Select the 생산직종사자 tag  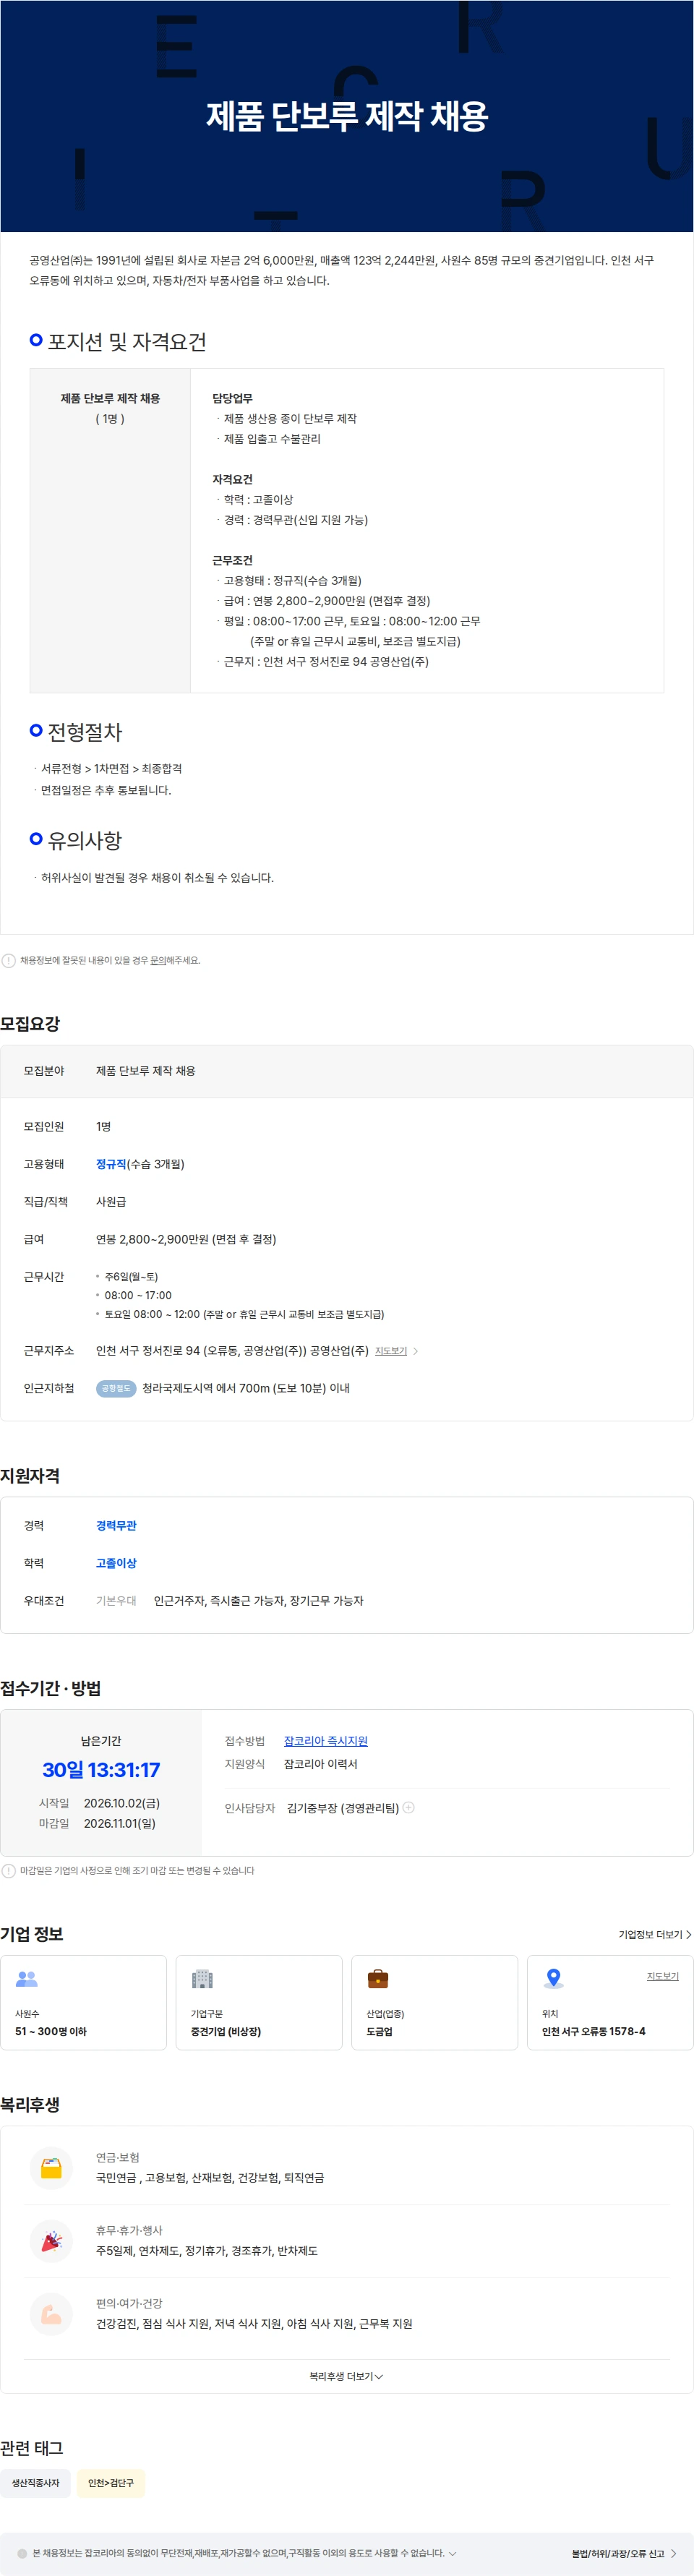(35, 2483)
